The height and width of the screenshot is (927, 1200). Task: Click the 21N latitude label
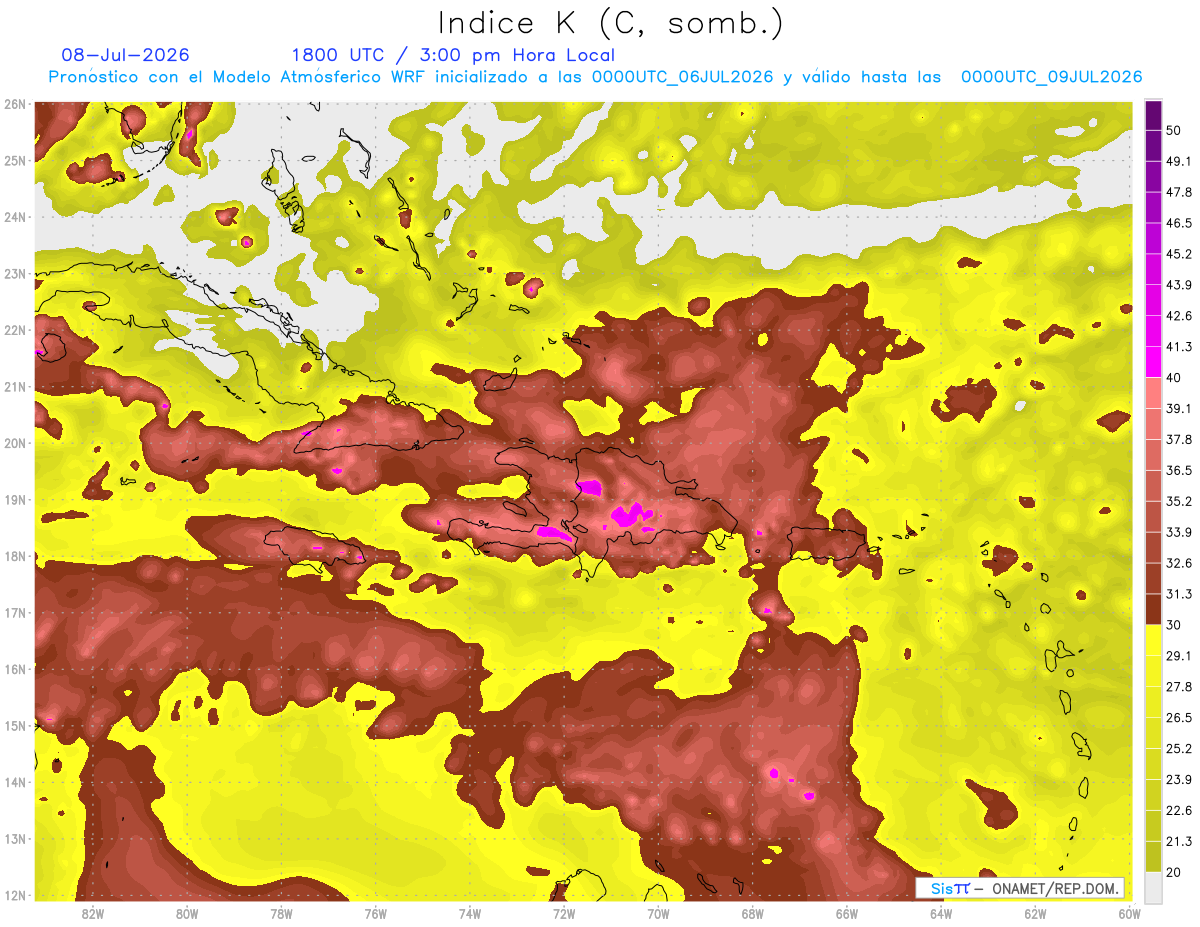pyautogui.click(x=15, y=386)
